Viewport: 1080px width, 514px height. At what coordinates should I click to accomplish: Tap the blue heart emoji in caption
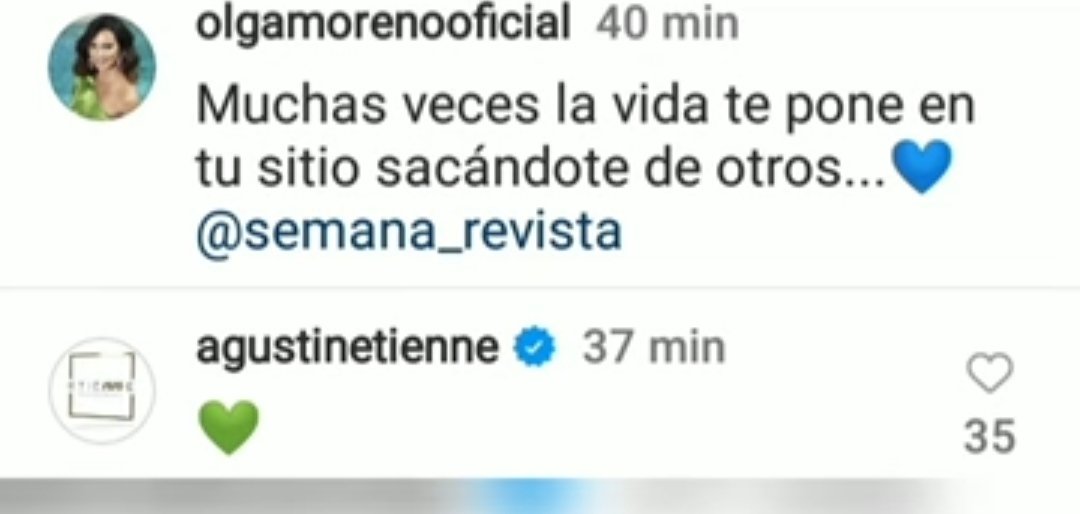click(922, 165)
